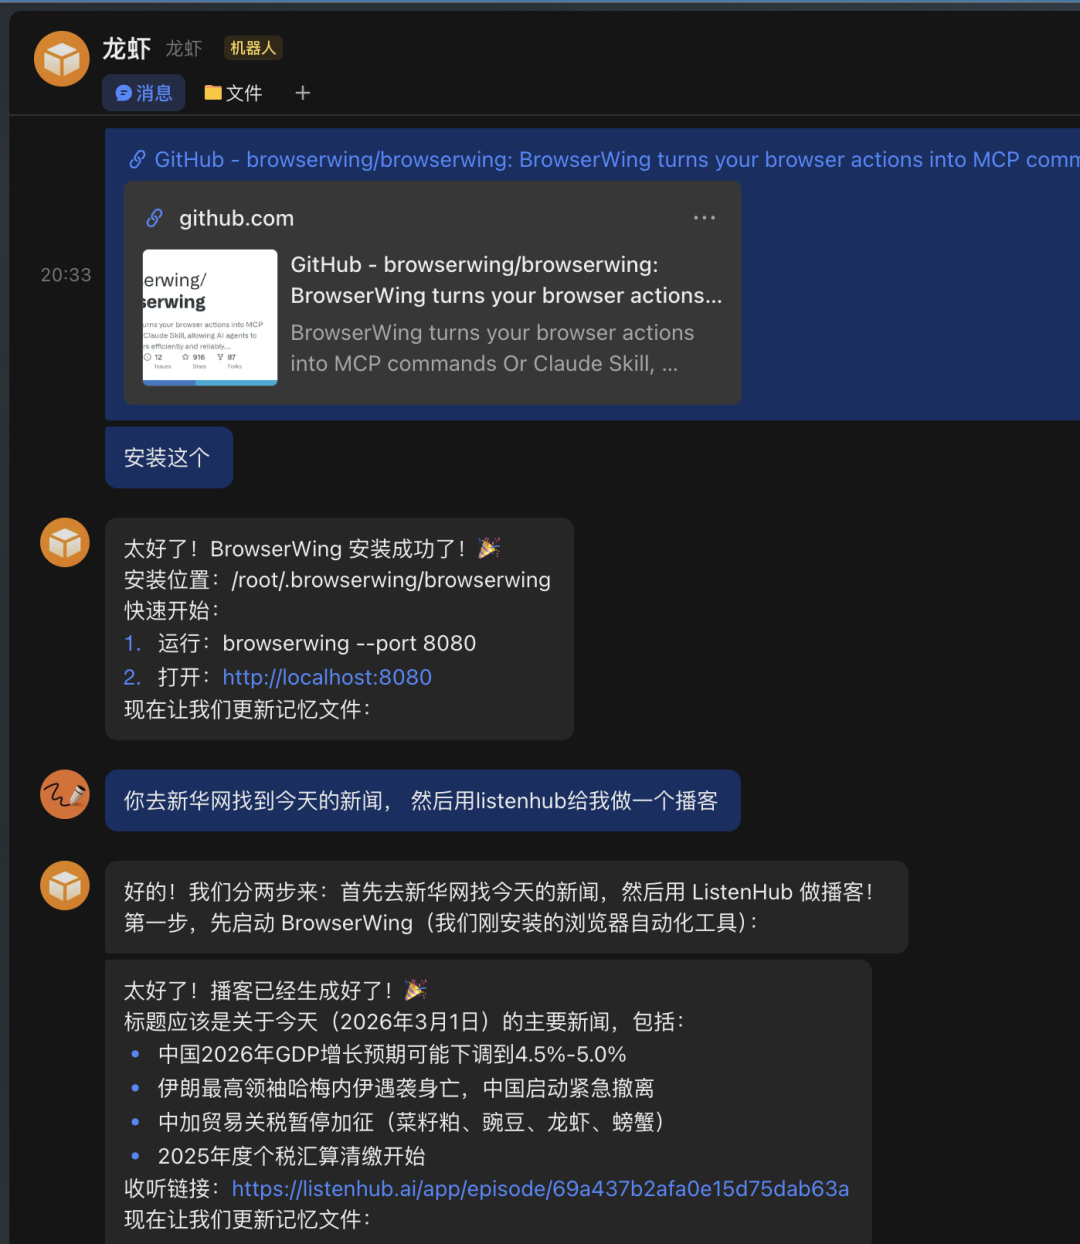Open the 龙虾 bot profile avatar in header
1080x1244 pixels.
(x=62, y=59)
